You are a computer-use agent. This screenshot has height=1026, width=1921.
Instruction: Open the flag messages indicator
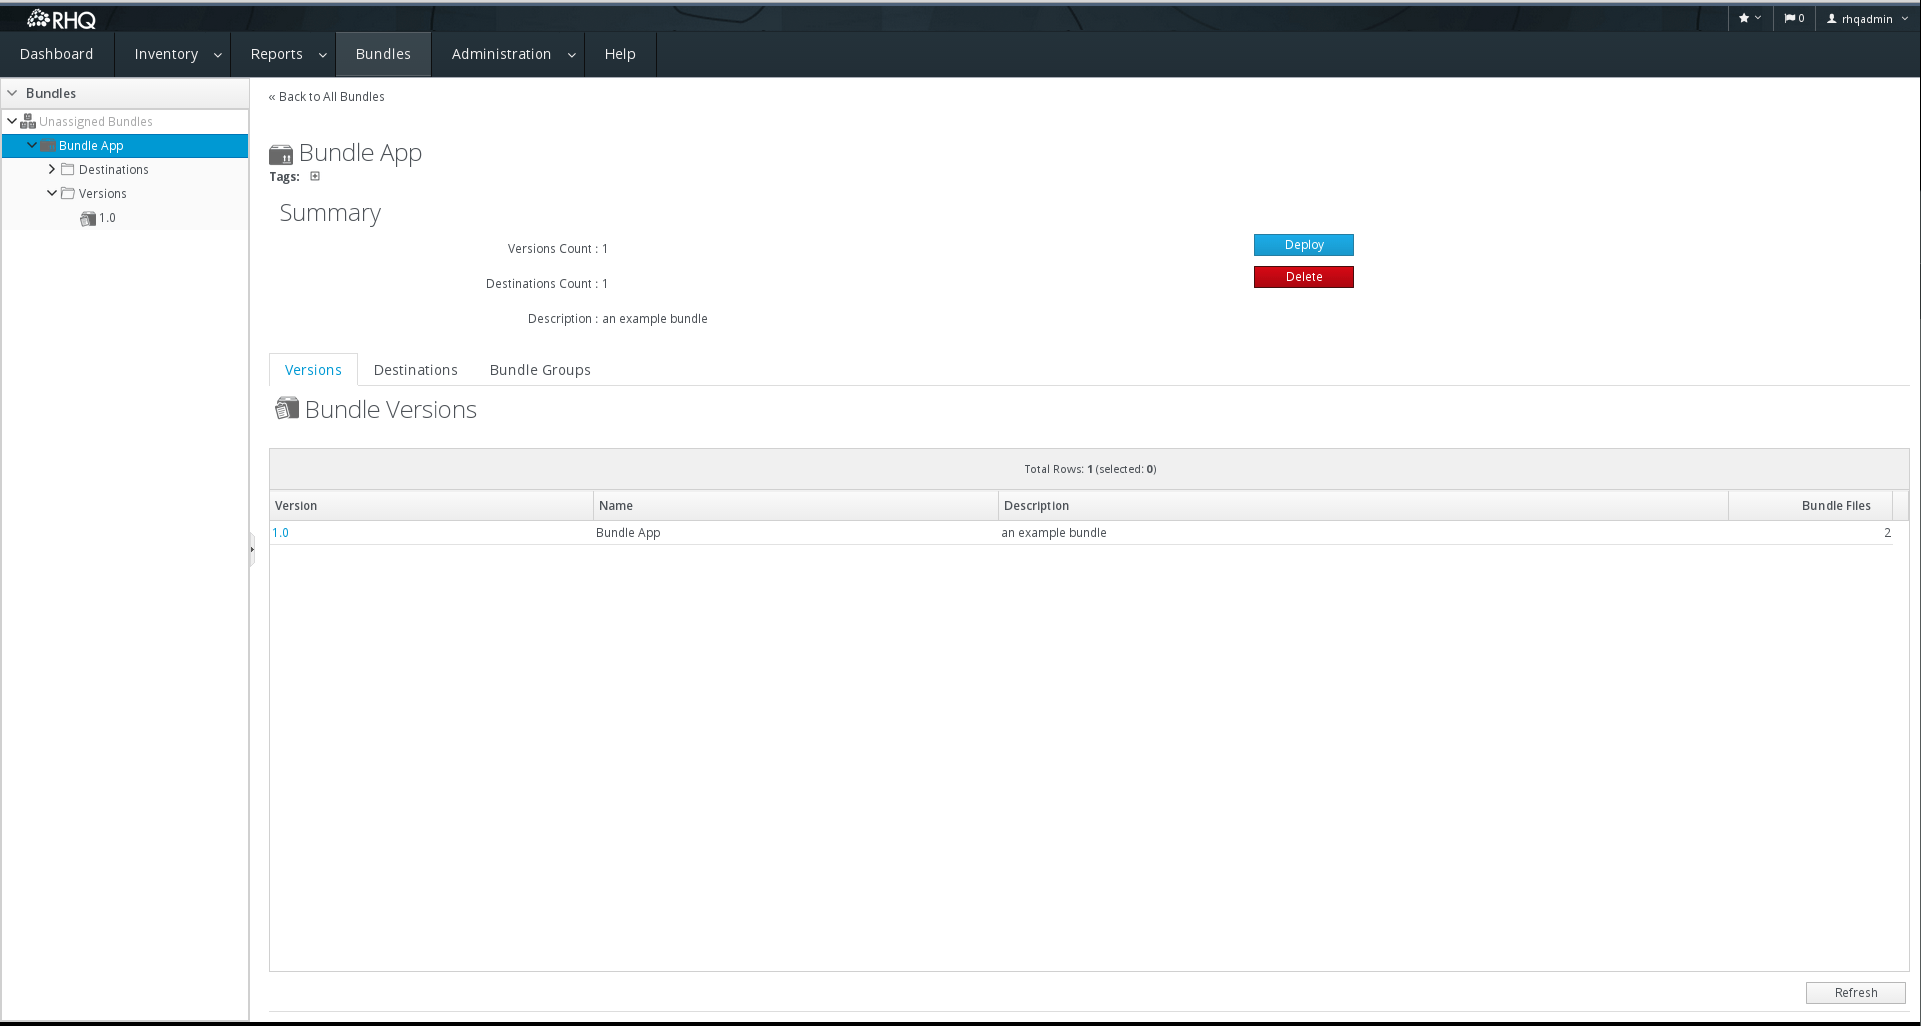tap(1794, 18)
